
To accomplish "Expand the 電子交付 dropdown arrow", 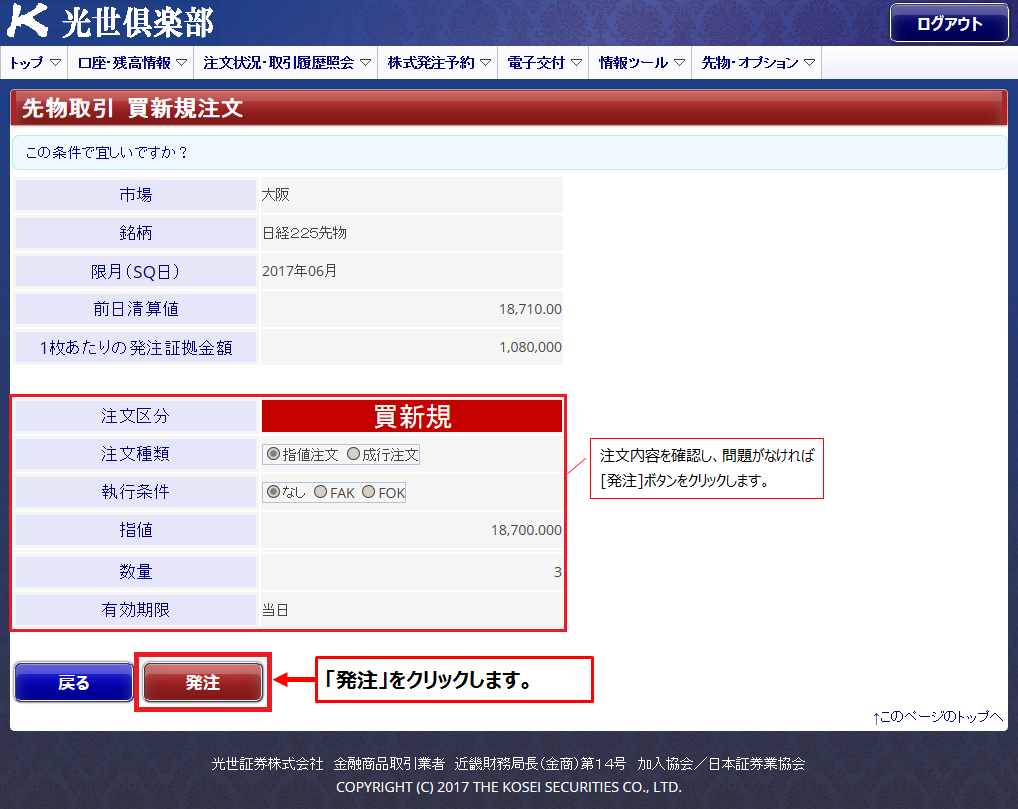I will [577, 62].
